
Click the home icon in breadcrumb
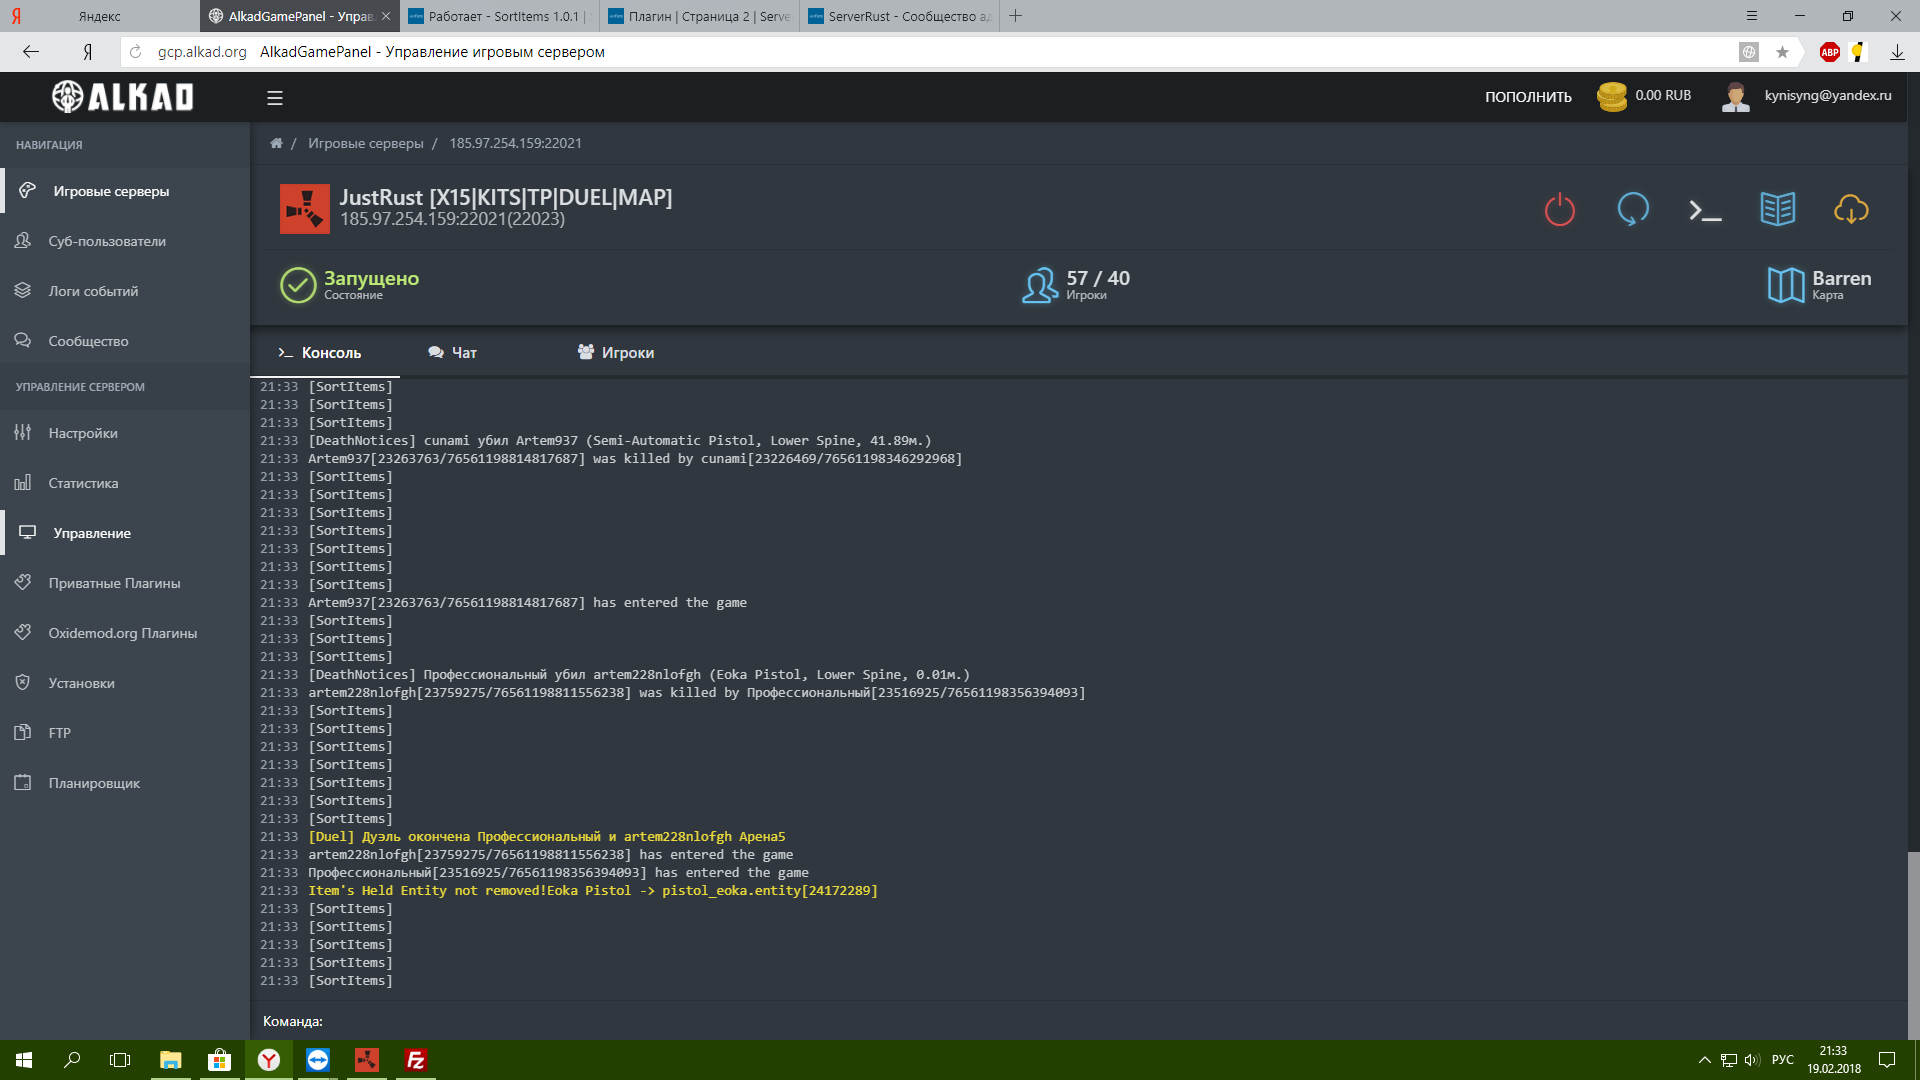click(276, 143)
